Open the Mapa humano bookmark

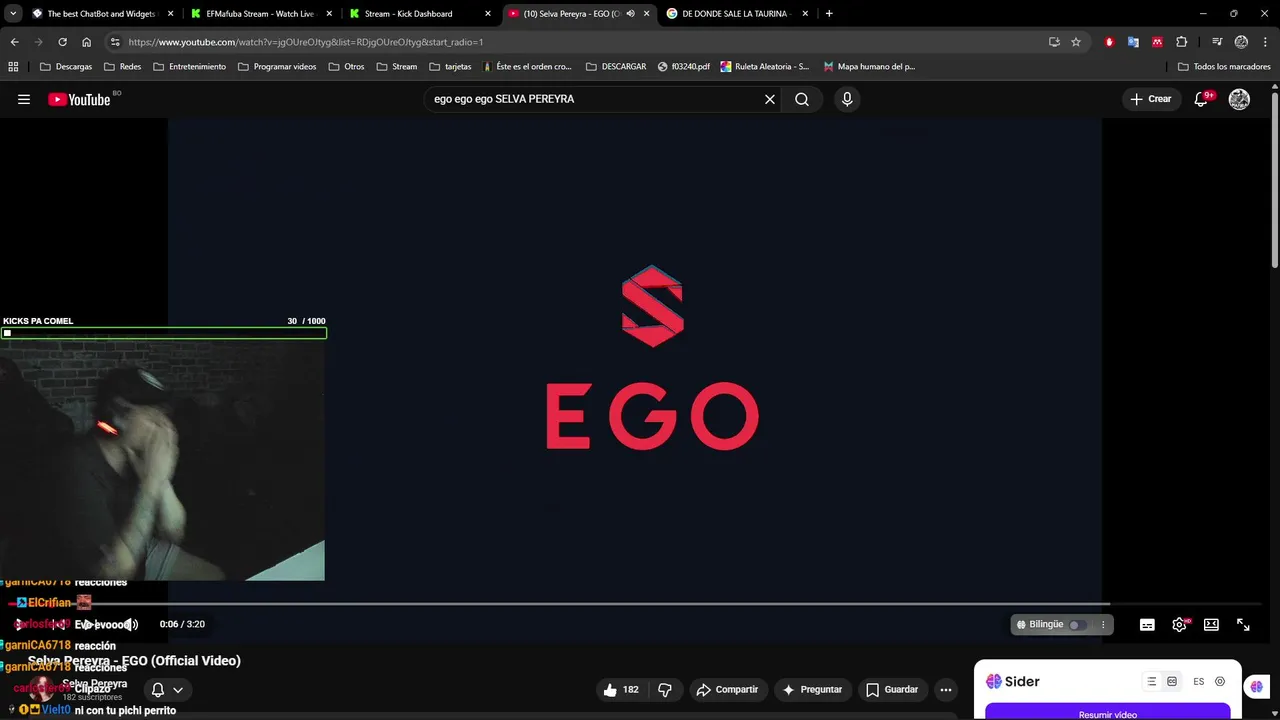869,67
